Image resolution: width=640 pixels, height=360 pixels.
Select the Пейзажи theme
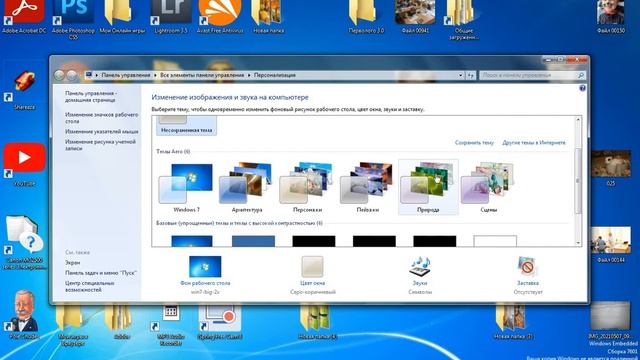[367, 187]
